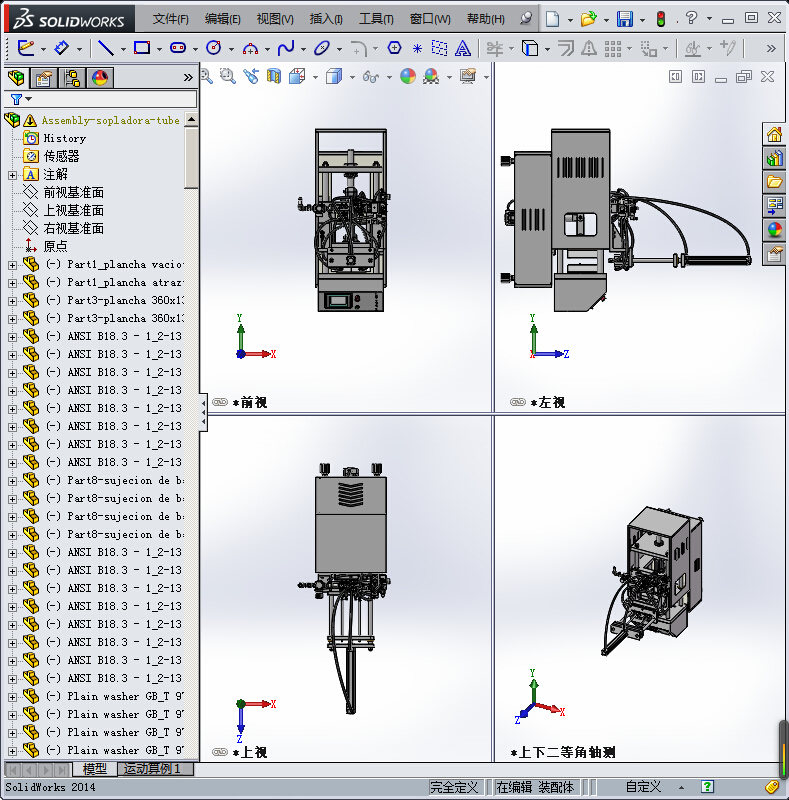Expand the first Part1_plancha component node
Screen dimensions: 789x800
coord(12,265)
